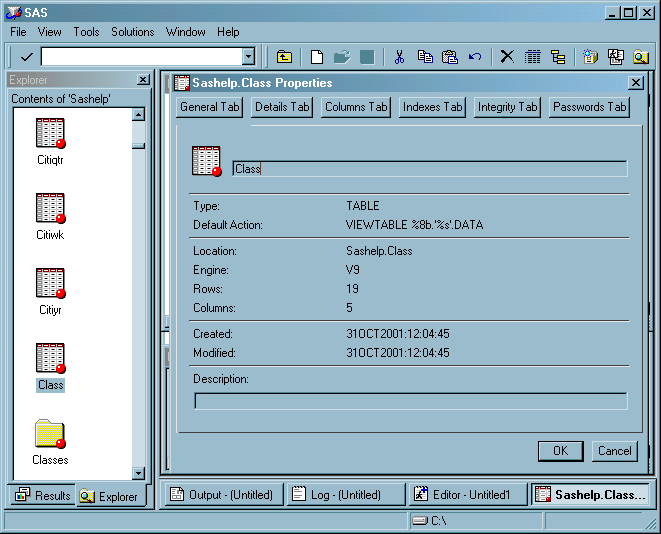Viewport: 661px width, 534px height.
Task: Click the Tree view toolbar icon
Action: coord(558,56)
